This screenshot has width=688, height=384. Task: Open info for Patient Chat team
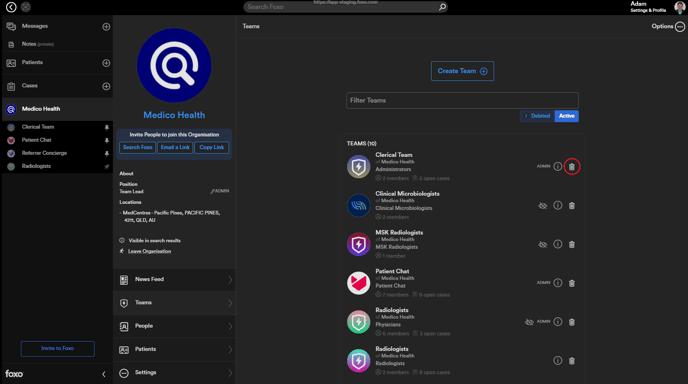click(x=558, y=283)
